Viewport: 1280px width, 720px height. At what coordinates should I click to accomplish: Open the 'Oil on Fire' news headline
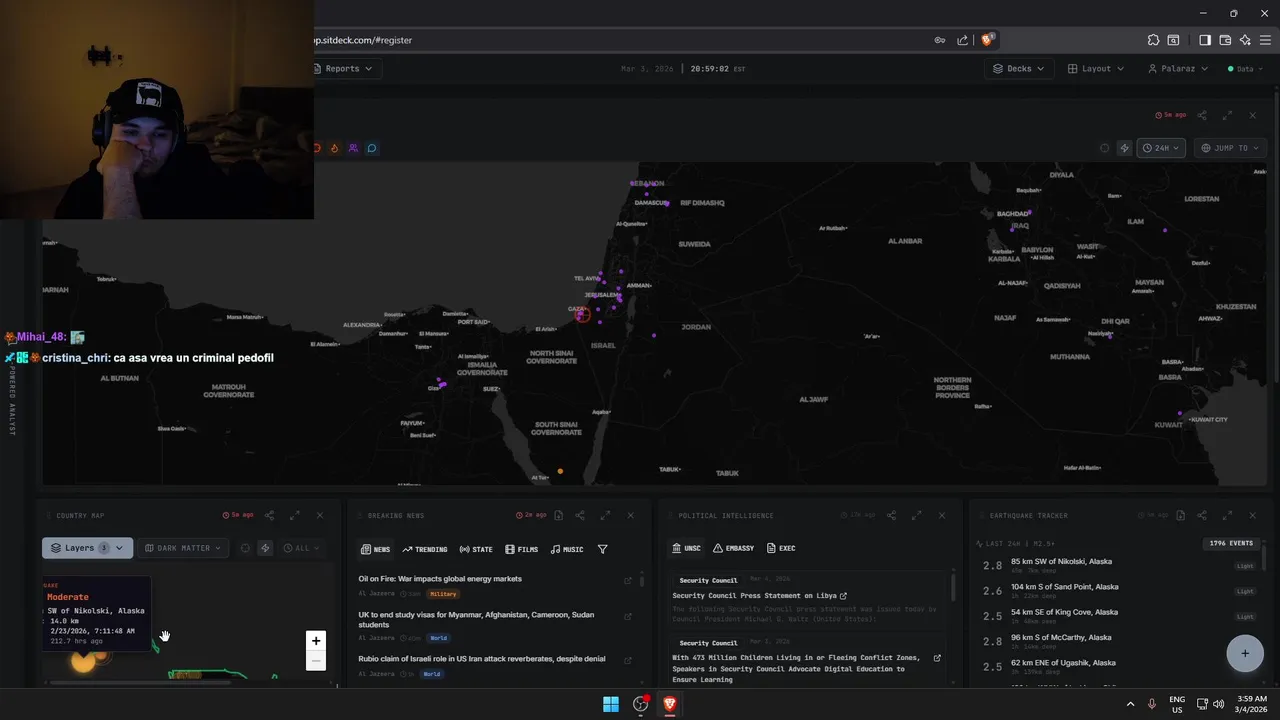point(440,579)
